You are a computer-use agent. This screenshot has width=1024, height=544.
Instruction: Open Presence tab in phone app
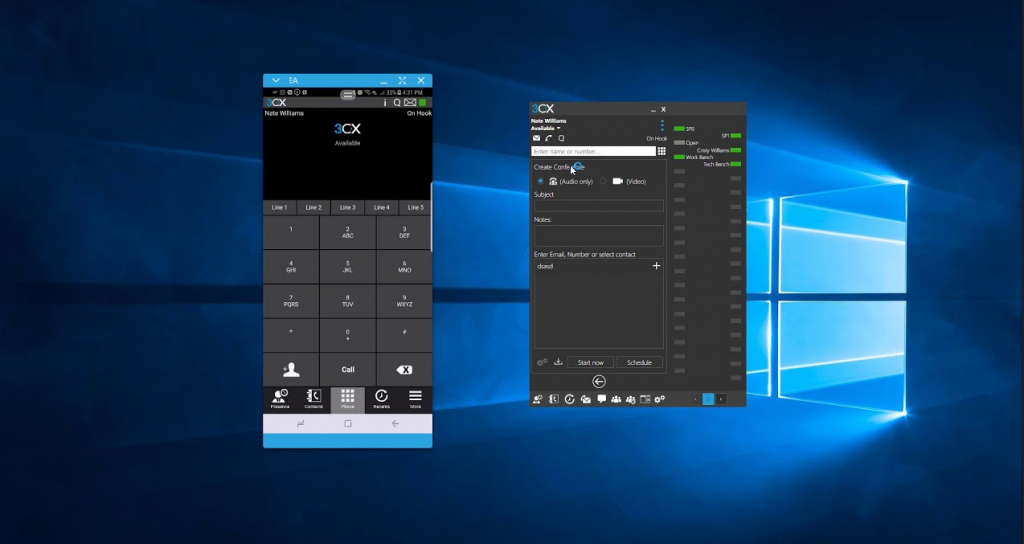(x=280, y=399)
